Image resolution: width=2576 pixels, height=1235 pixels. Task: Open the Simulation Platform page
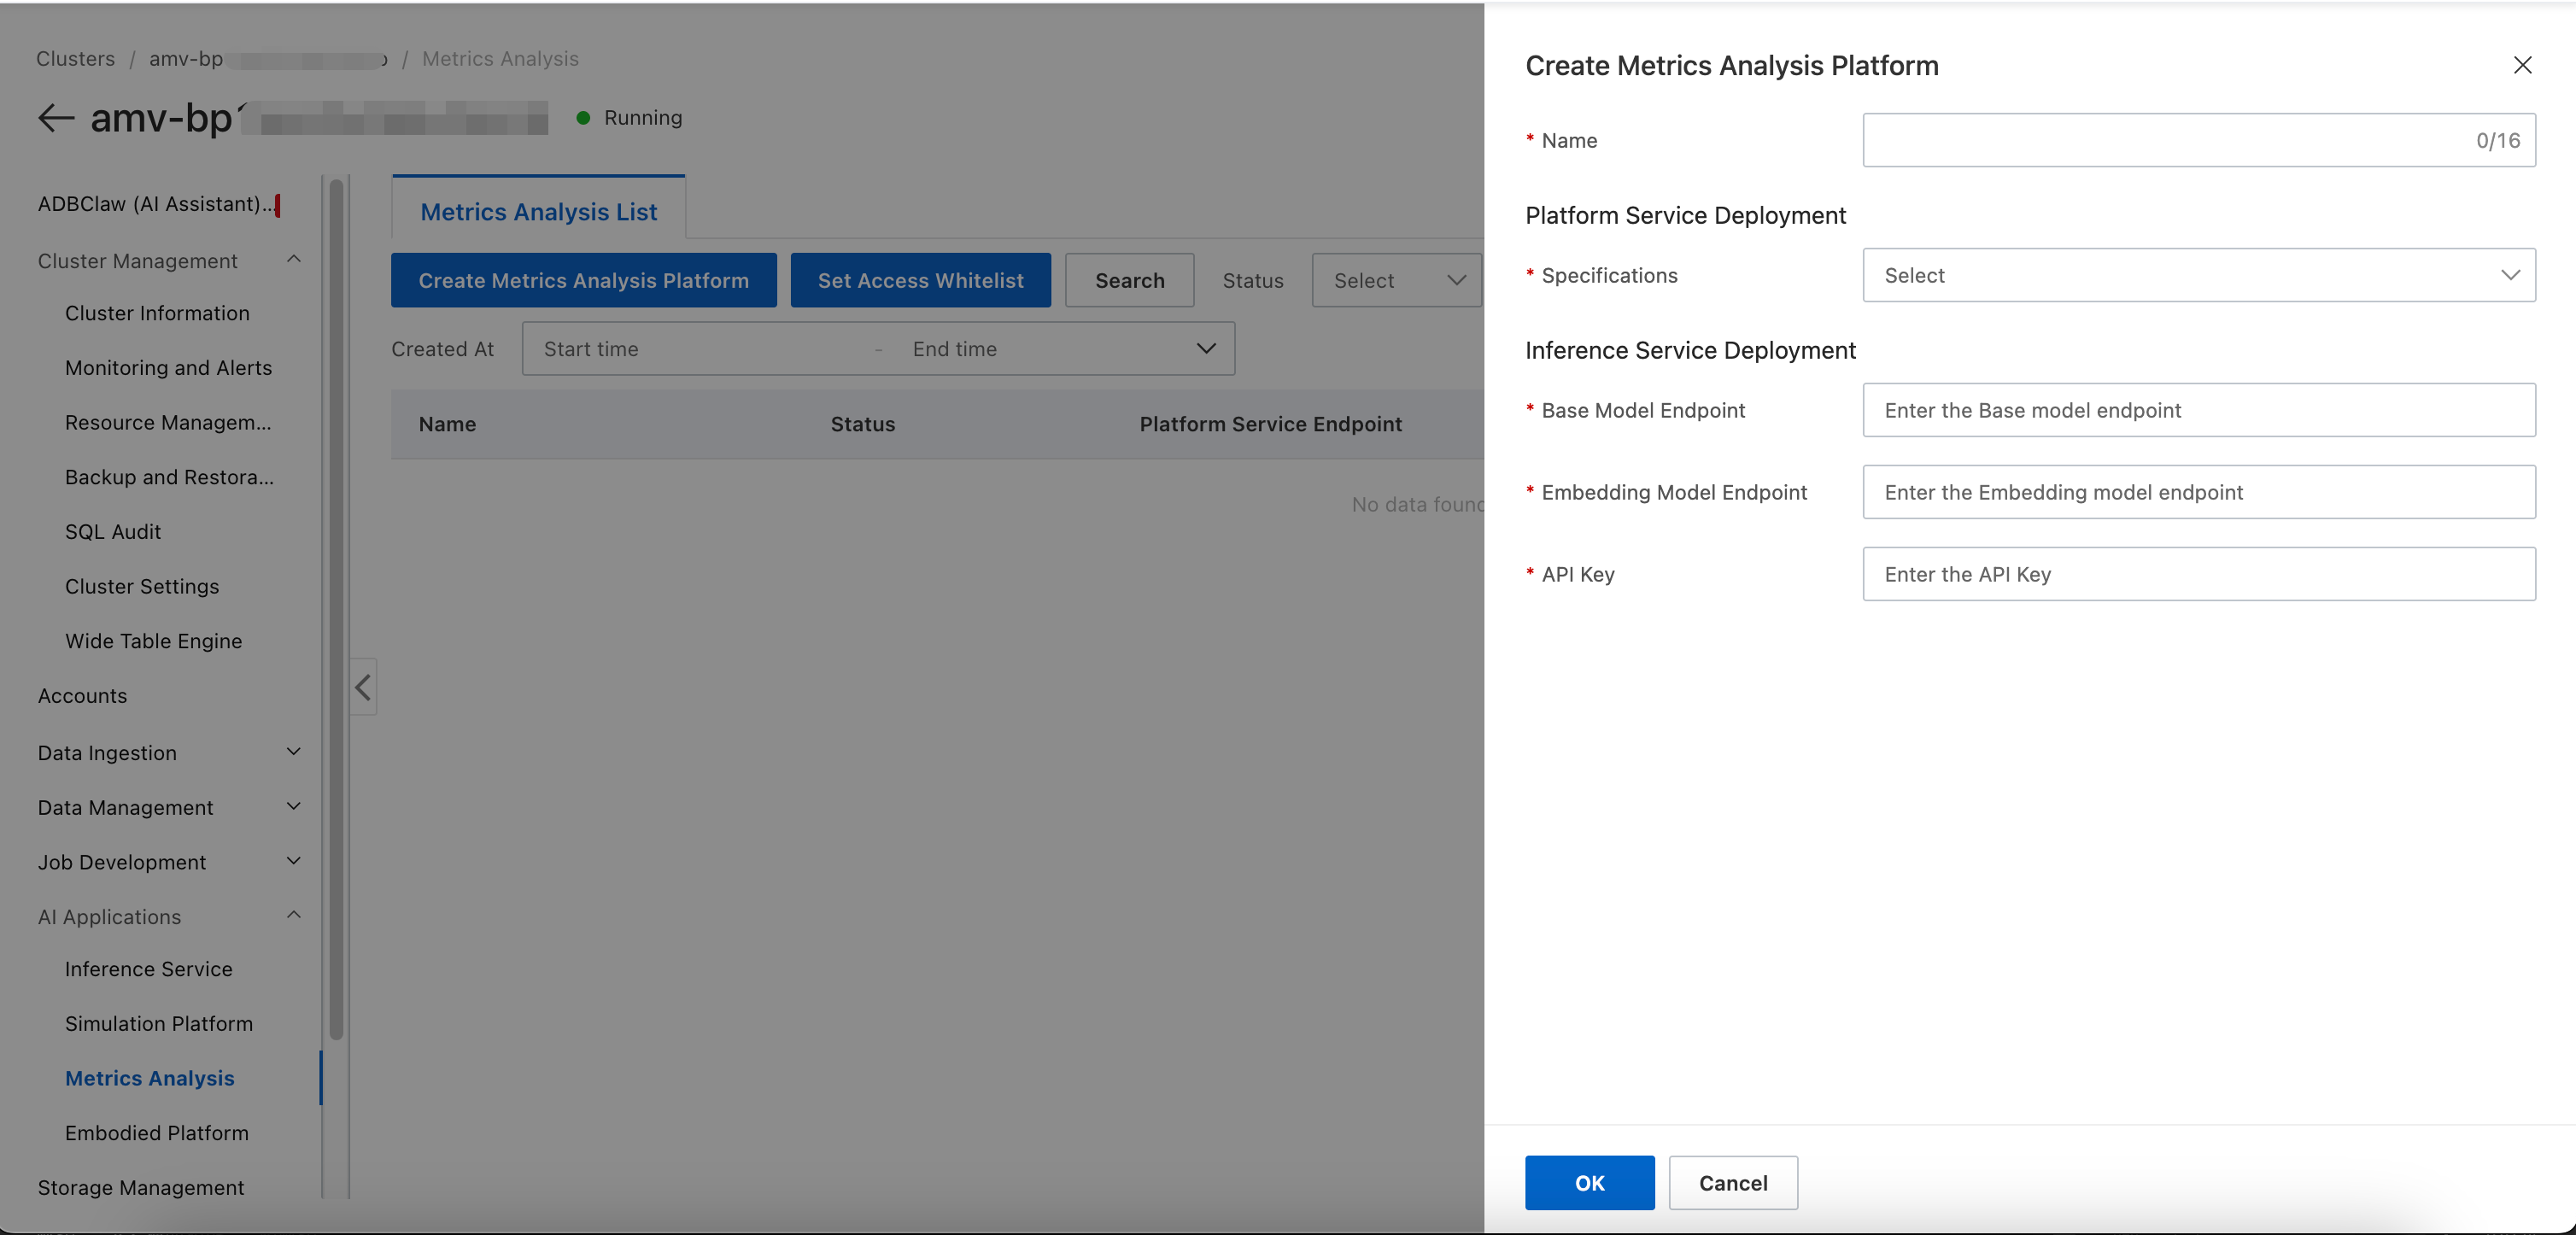[159, 1024]
